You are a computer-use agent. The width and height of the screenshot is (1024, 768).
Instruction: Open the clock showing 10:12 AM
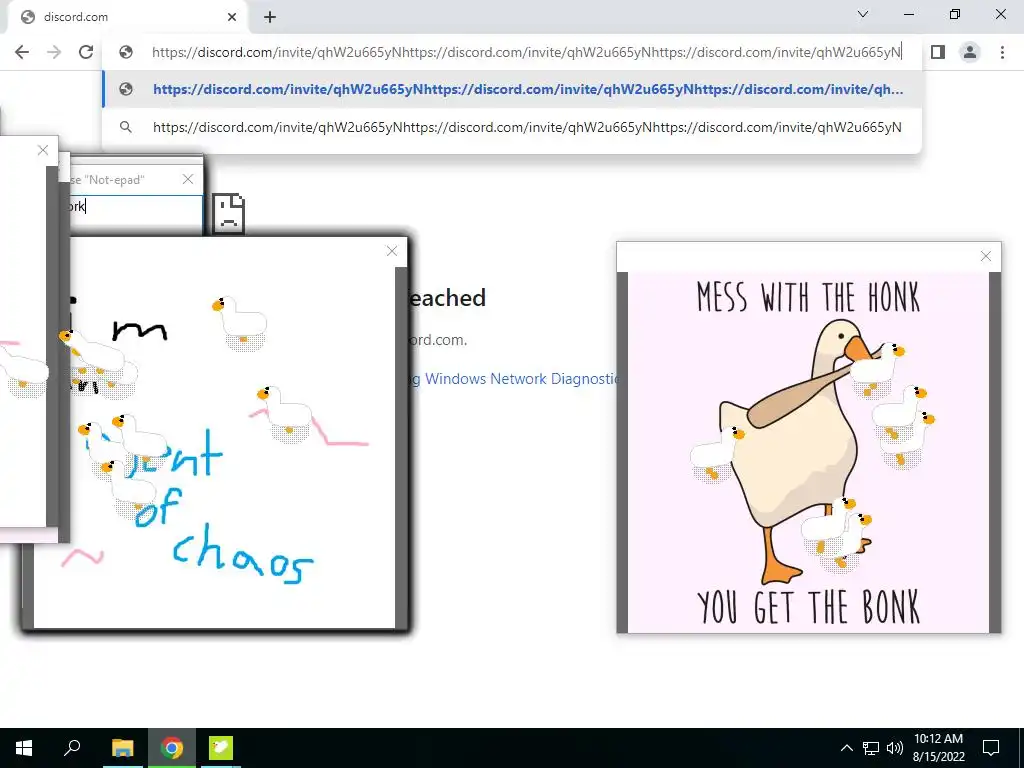(938, 748)
